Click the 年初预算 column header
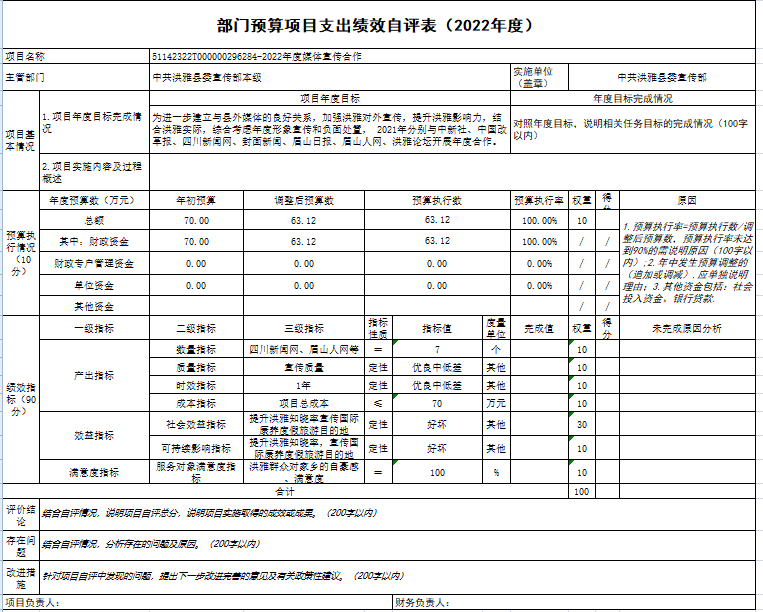Screen dimensions: 763x612 click(196, 200)
